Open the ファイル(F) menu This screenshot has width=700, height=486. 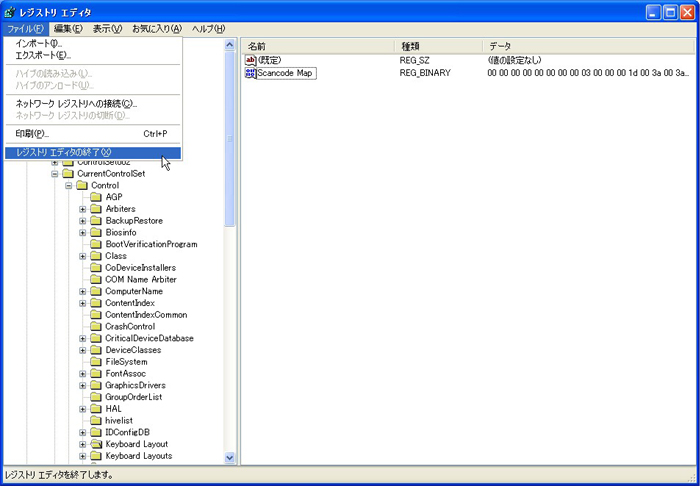coord(25,29)
